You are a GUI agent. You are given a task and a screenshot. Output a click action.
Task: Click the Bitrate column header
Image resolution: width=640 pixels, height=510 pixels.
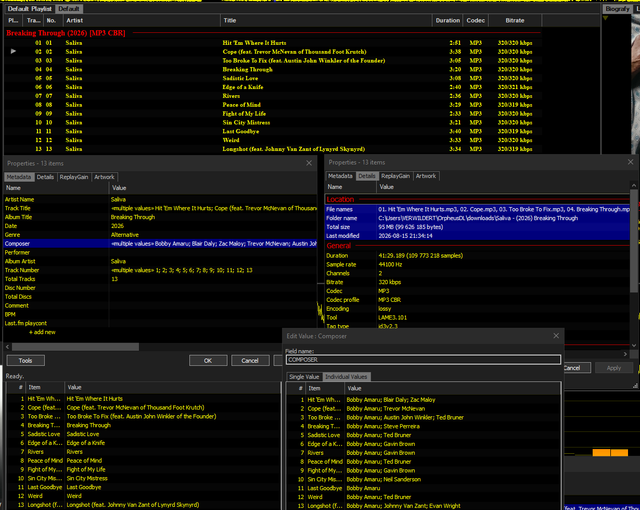pos(515,20)
